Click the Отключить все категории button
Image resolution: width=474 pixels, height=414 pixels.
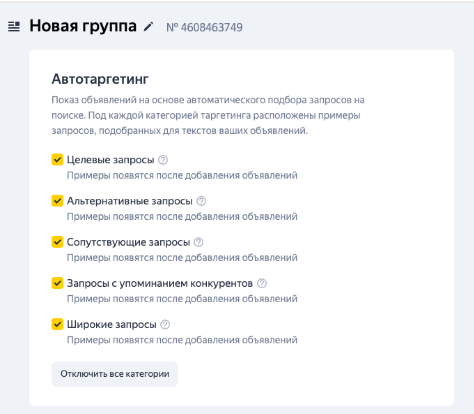[115, 374]
